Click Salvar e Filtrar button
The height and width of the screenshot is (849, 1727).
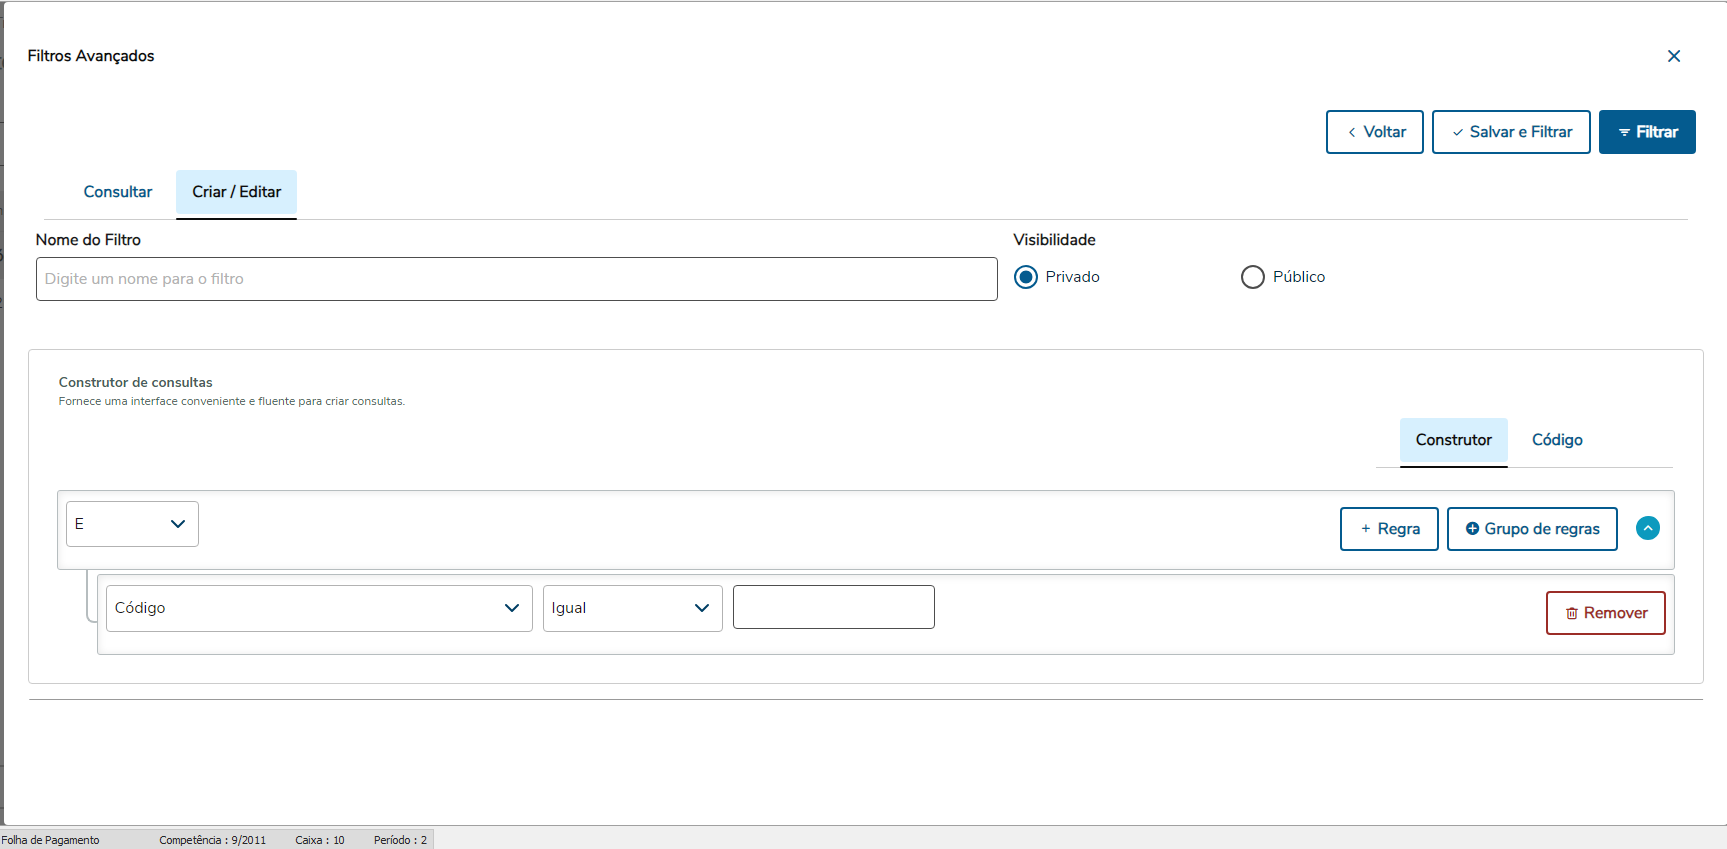click(1510, 132)
